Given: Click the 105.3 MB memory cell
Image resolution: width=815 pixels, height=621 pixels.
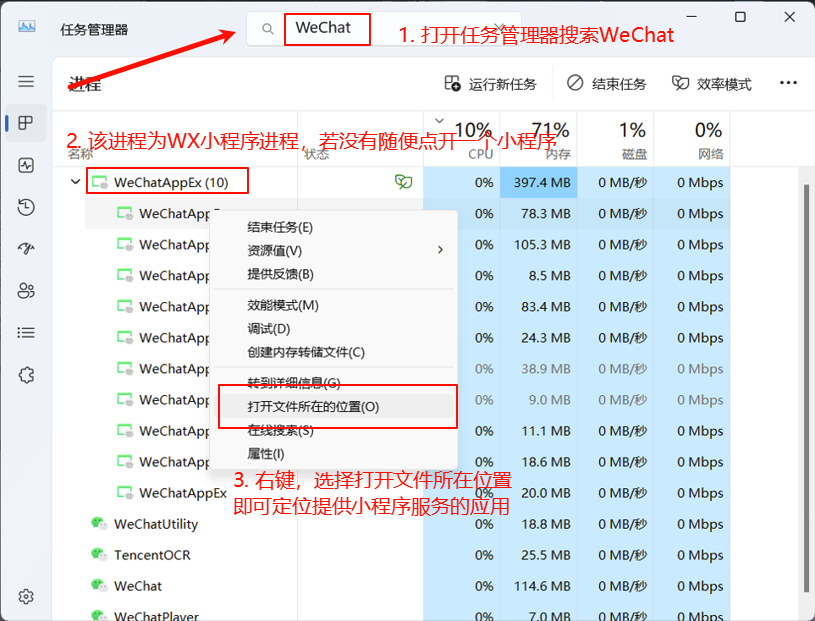Looking at the screenshot, I should click(x=538, y=245).
